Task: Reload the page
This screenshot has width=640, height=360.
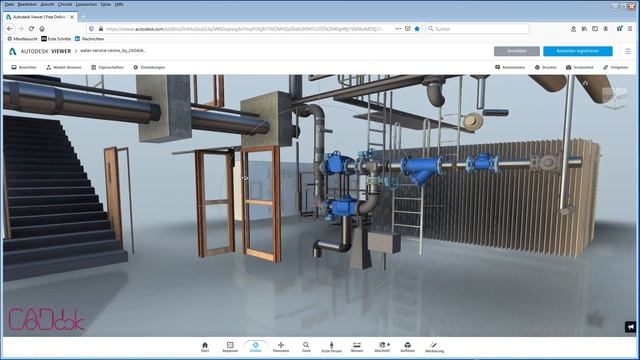Action: pyautogui.click(x=31, y=29)
